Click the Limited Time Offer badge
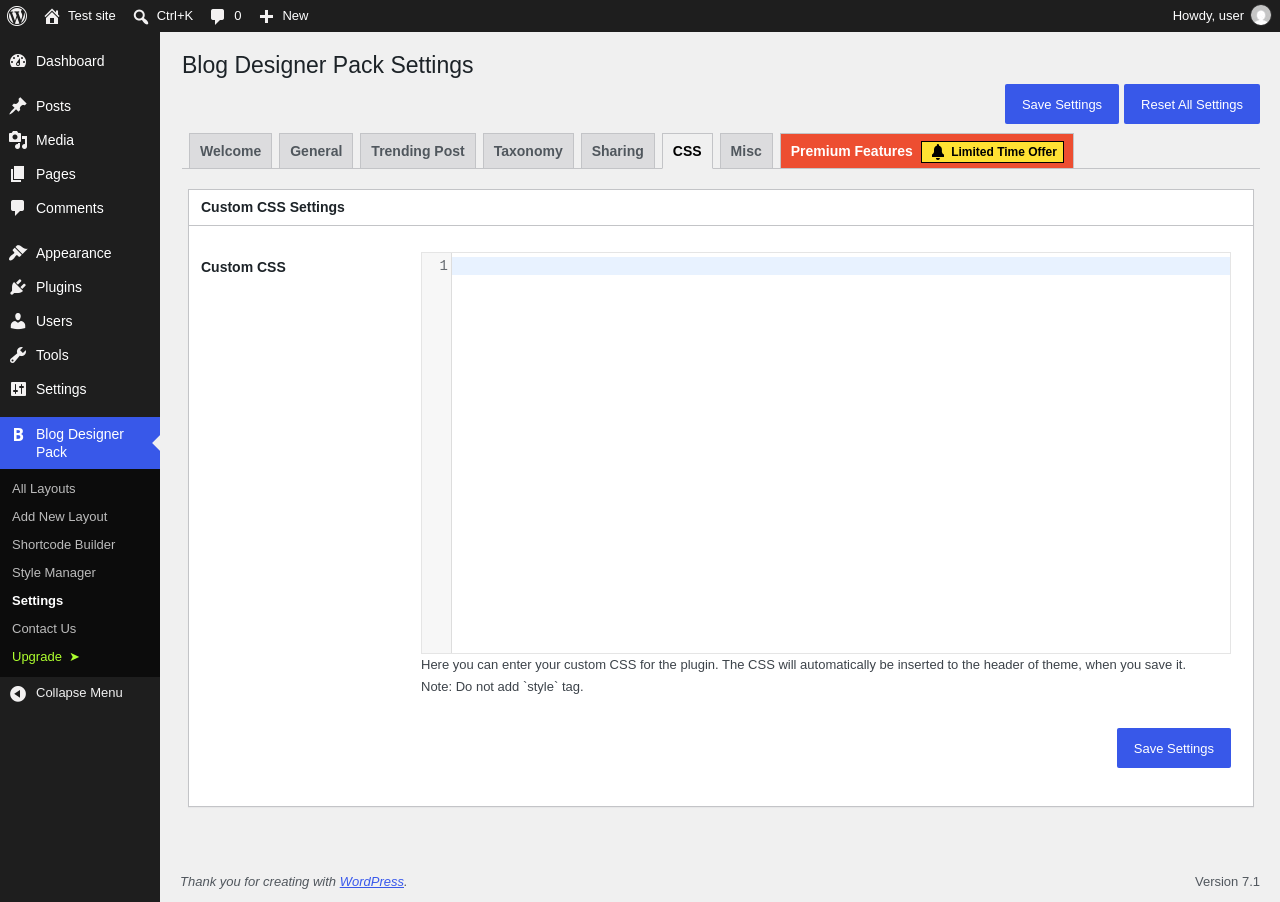Viewport: 1280px width, 902px height. point(993,152)
